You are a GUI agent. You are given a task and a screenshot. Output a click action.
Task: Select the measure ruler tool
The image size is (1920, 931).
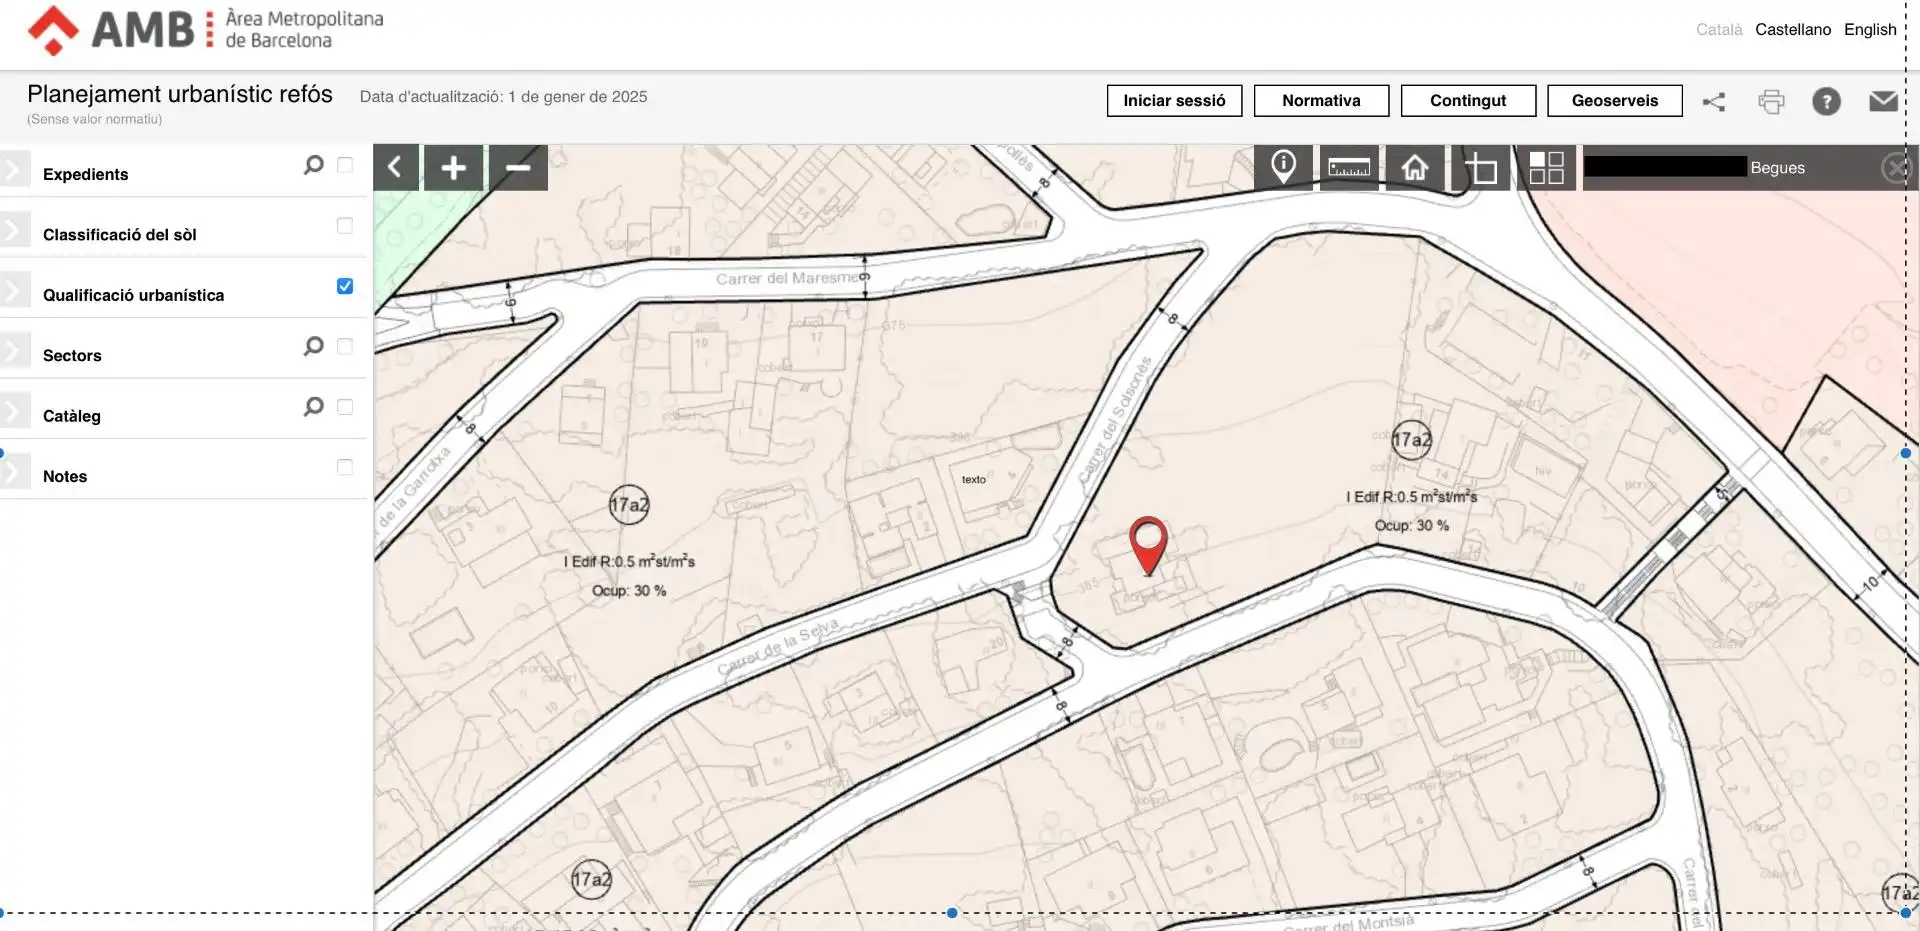coord(1349,168)
